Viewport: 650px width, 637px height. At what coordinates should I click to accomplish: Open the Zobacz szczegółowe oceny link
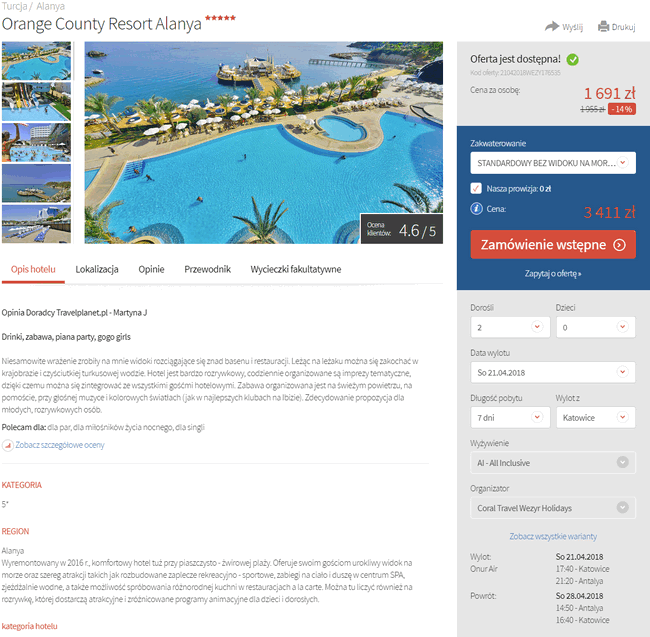click(x=60, y=445)
